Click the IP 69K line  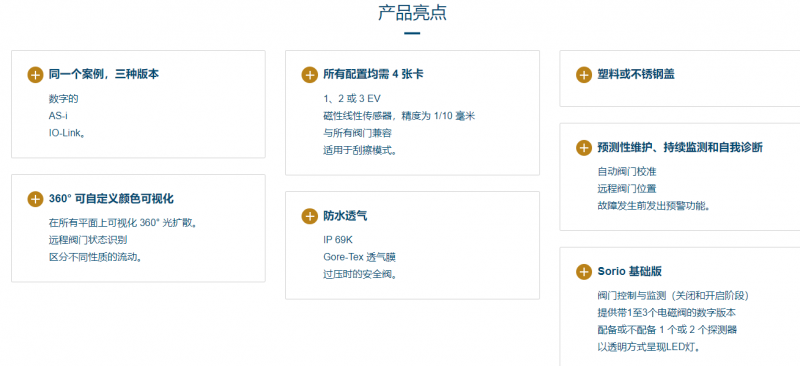[338, 240]
